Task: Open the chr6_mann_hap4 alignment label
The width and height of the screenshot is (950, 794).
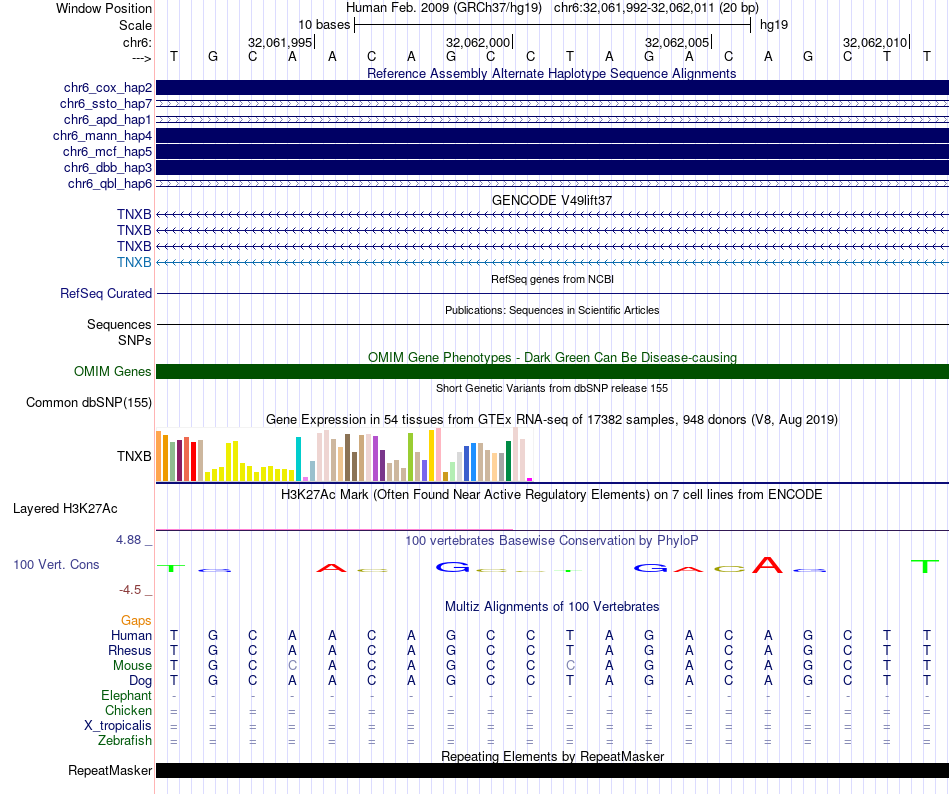Action: click(102, 136)
